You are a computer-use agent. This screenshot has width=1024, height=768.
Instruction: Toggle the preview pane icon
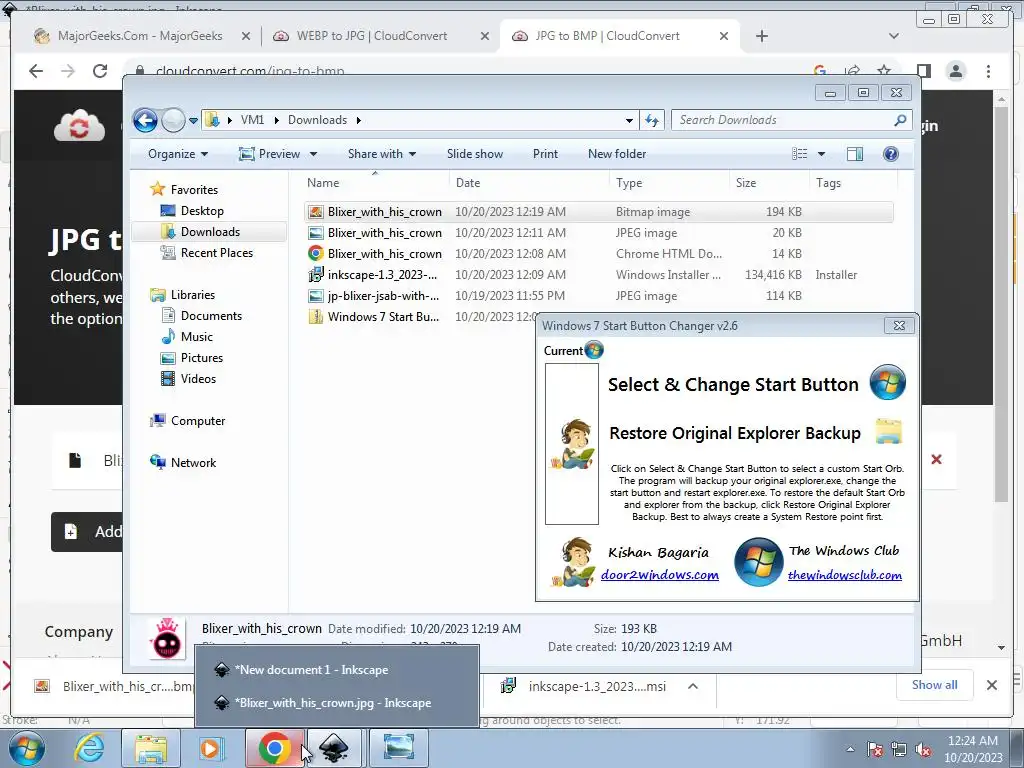coord(855,154)
